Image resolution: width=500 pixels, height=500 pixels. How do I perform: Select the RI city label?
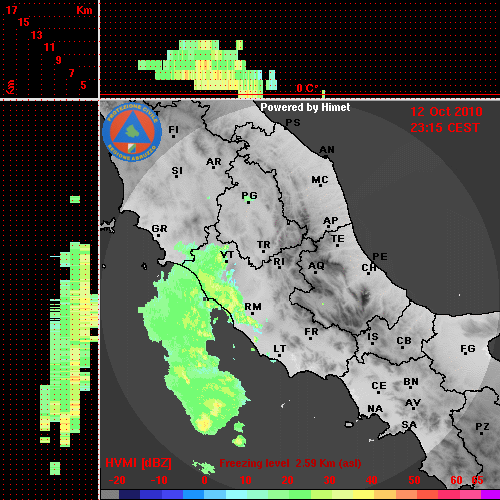click(x=279, y=262)
